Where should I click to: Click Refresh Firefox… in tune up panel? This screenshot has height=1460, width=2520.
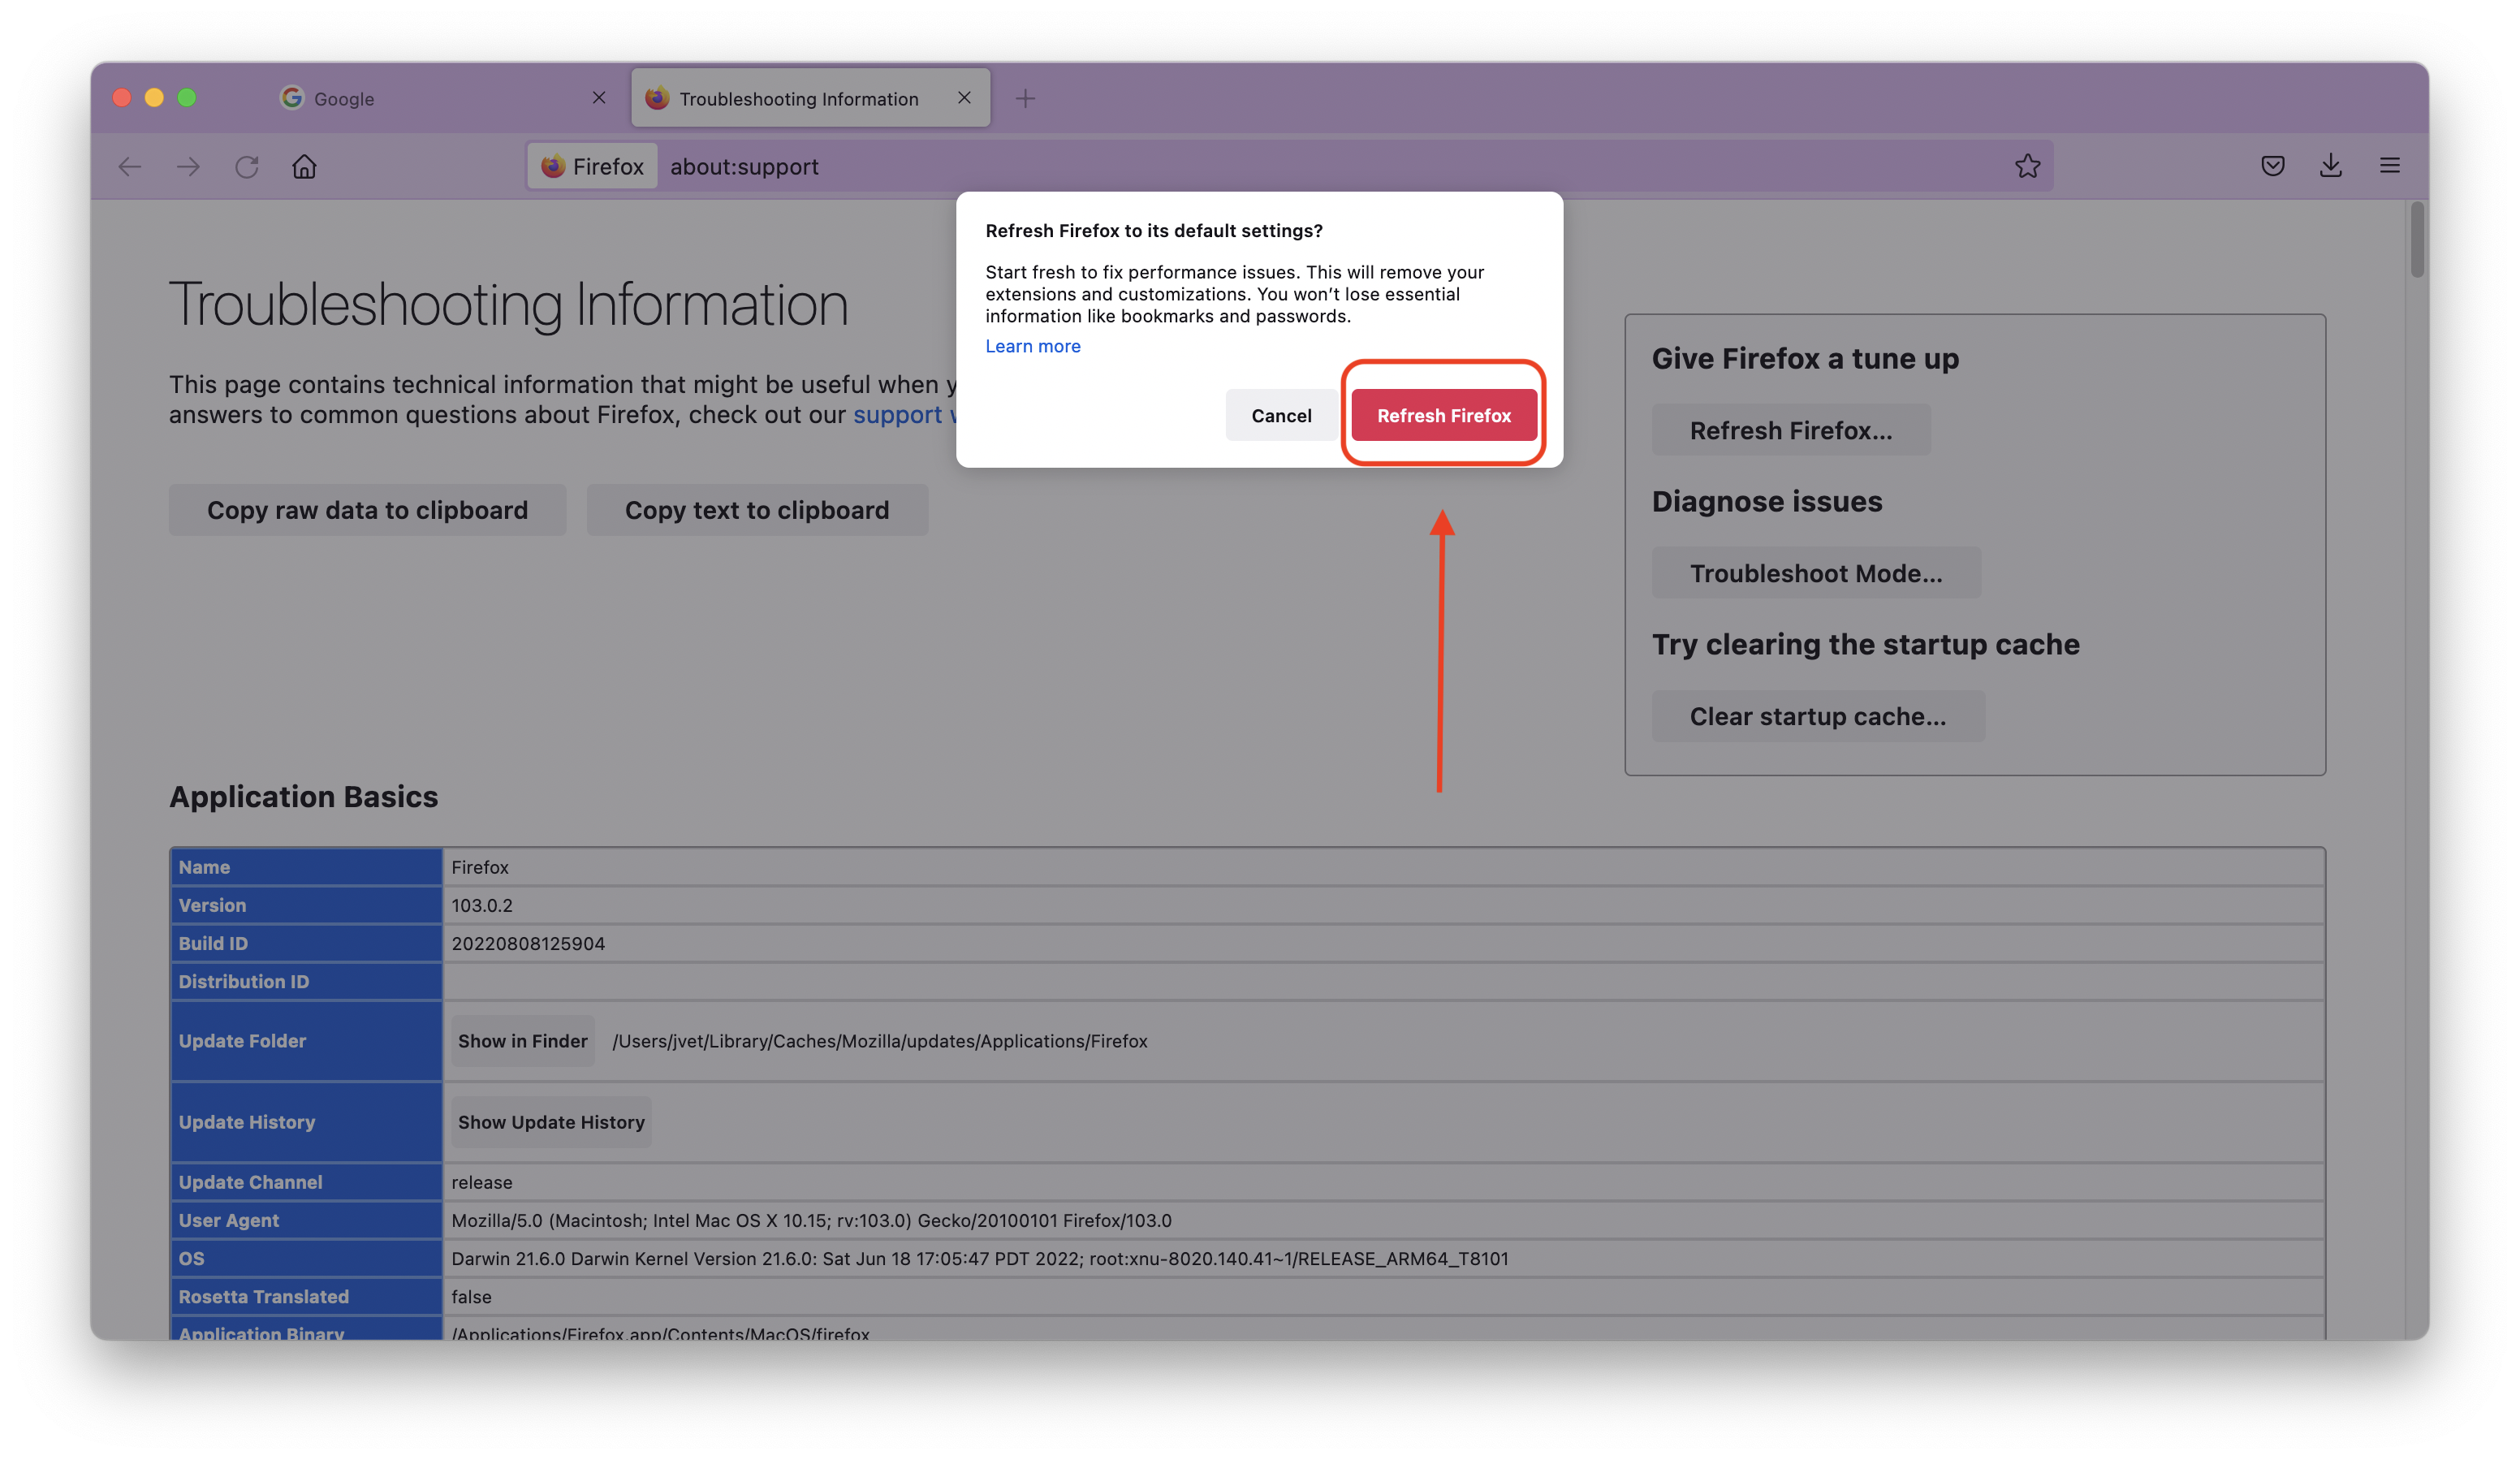pos(1791,430)
